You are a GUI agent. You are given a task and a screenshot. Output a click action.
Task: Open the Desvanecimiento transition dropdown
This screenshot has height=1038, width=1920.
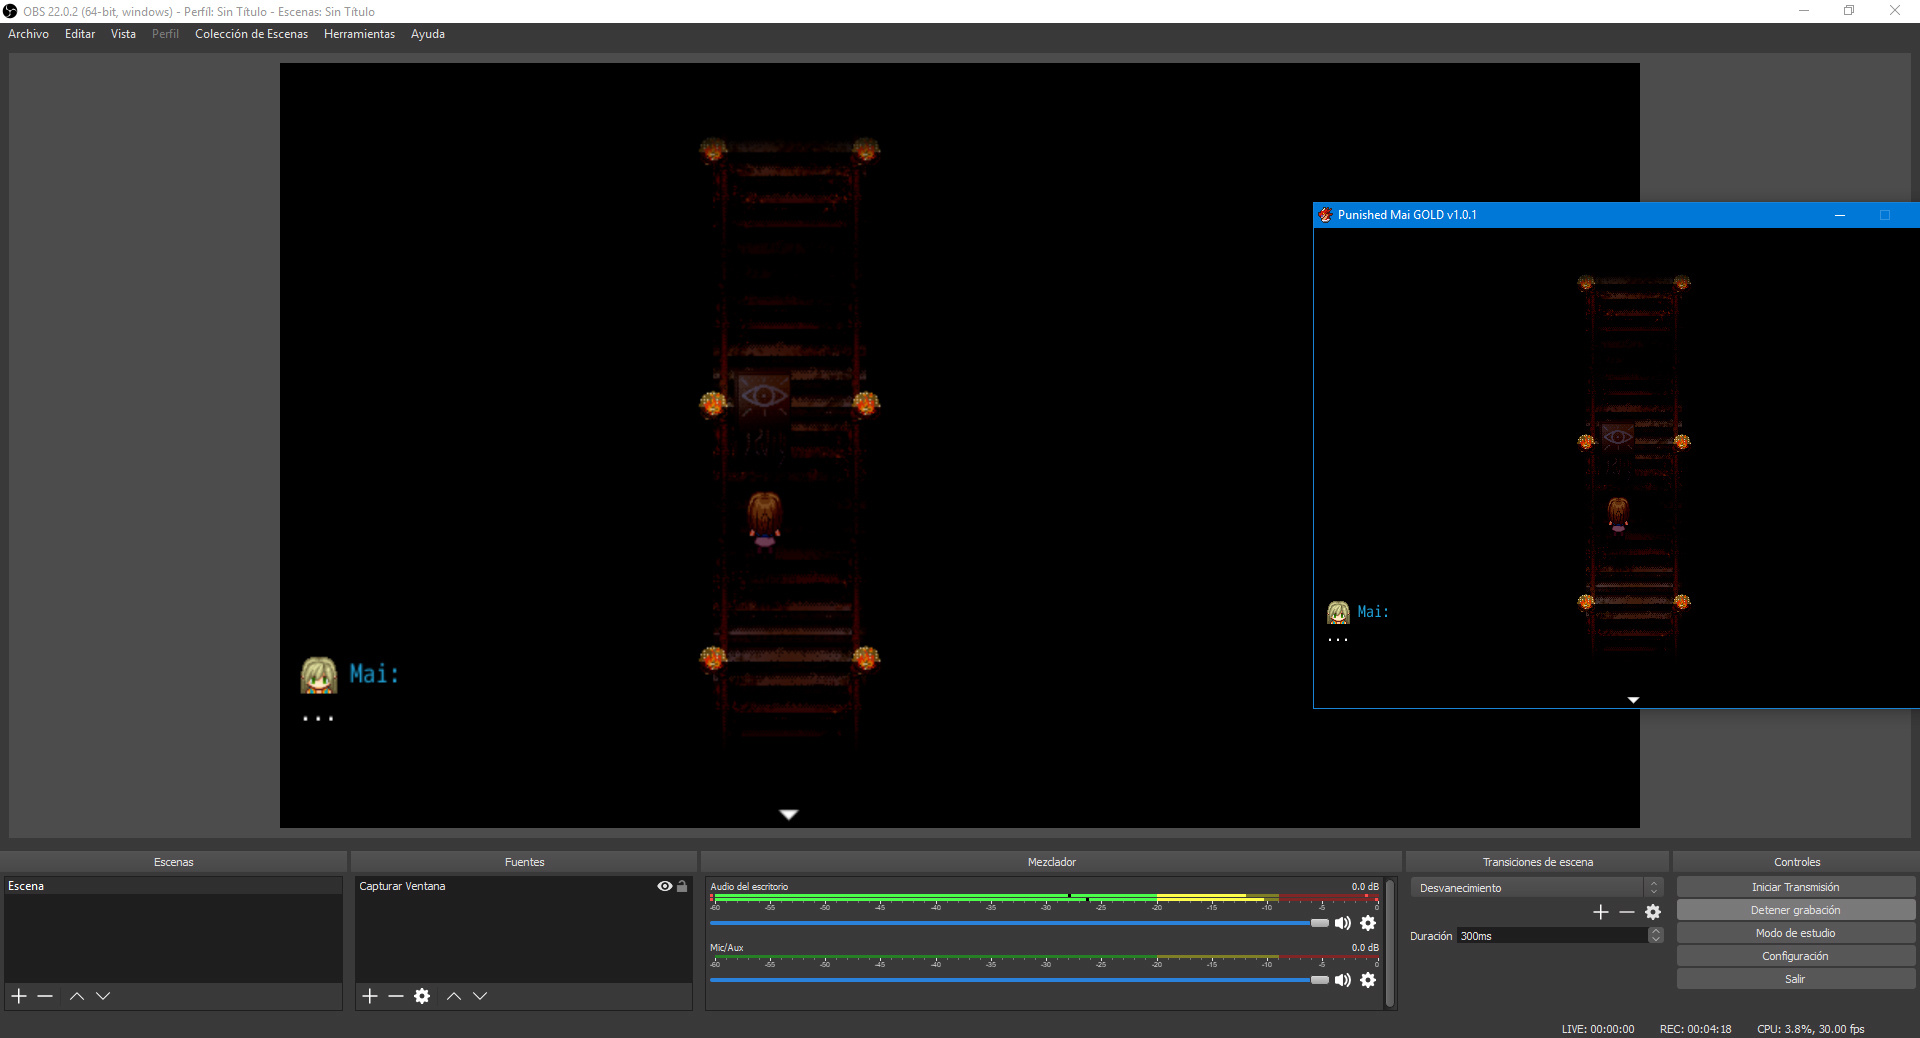(1537, 888)
